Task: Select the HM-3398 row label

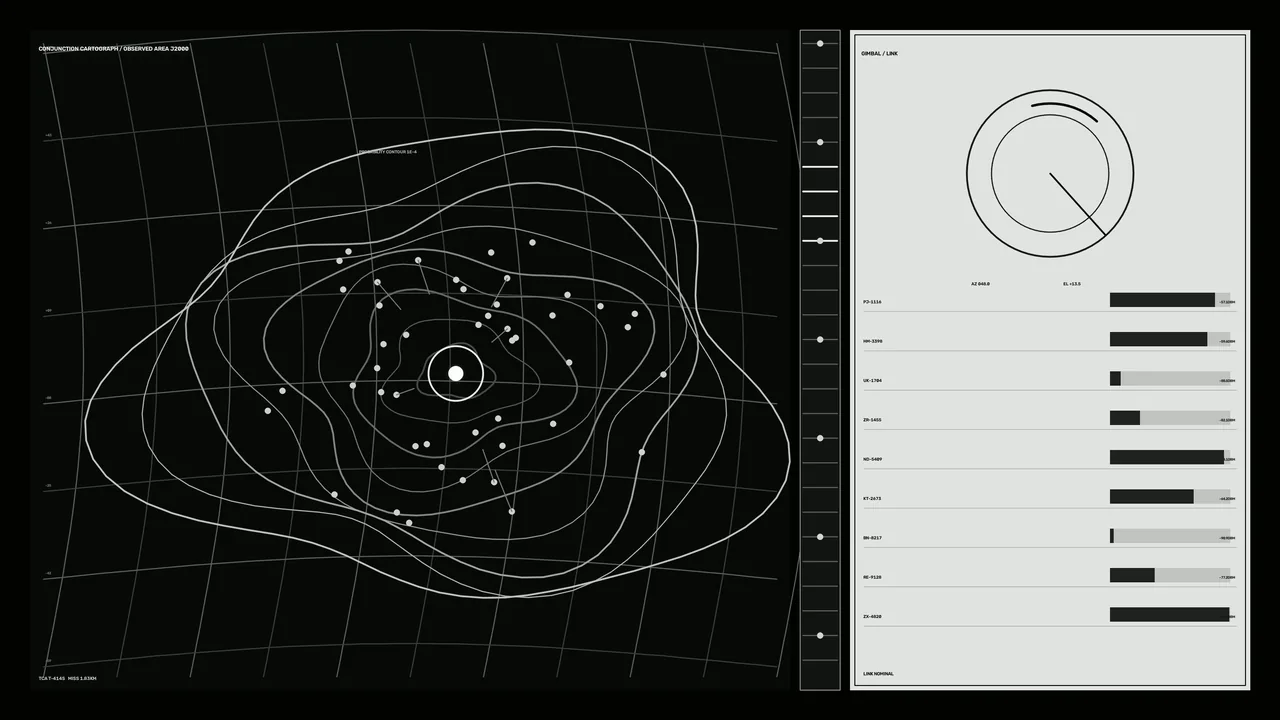Action: [872, 341]
